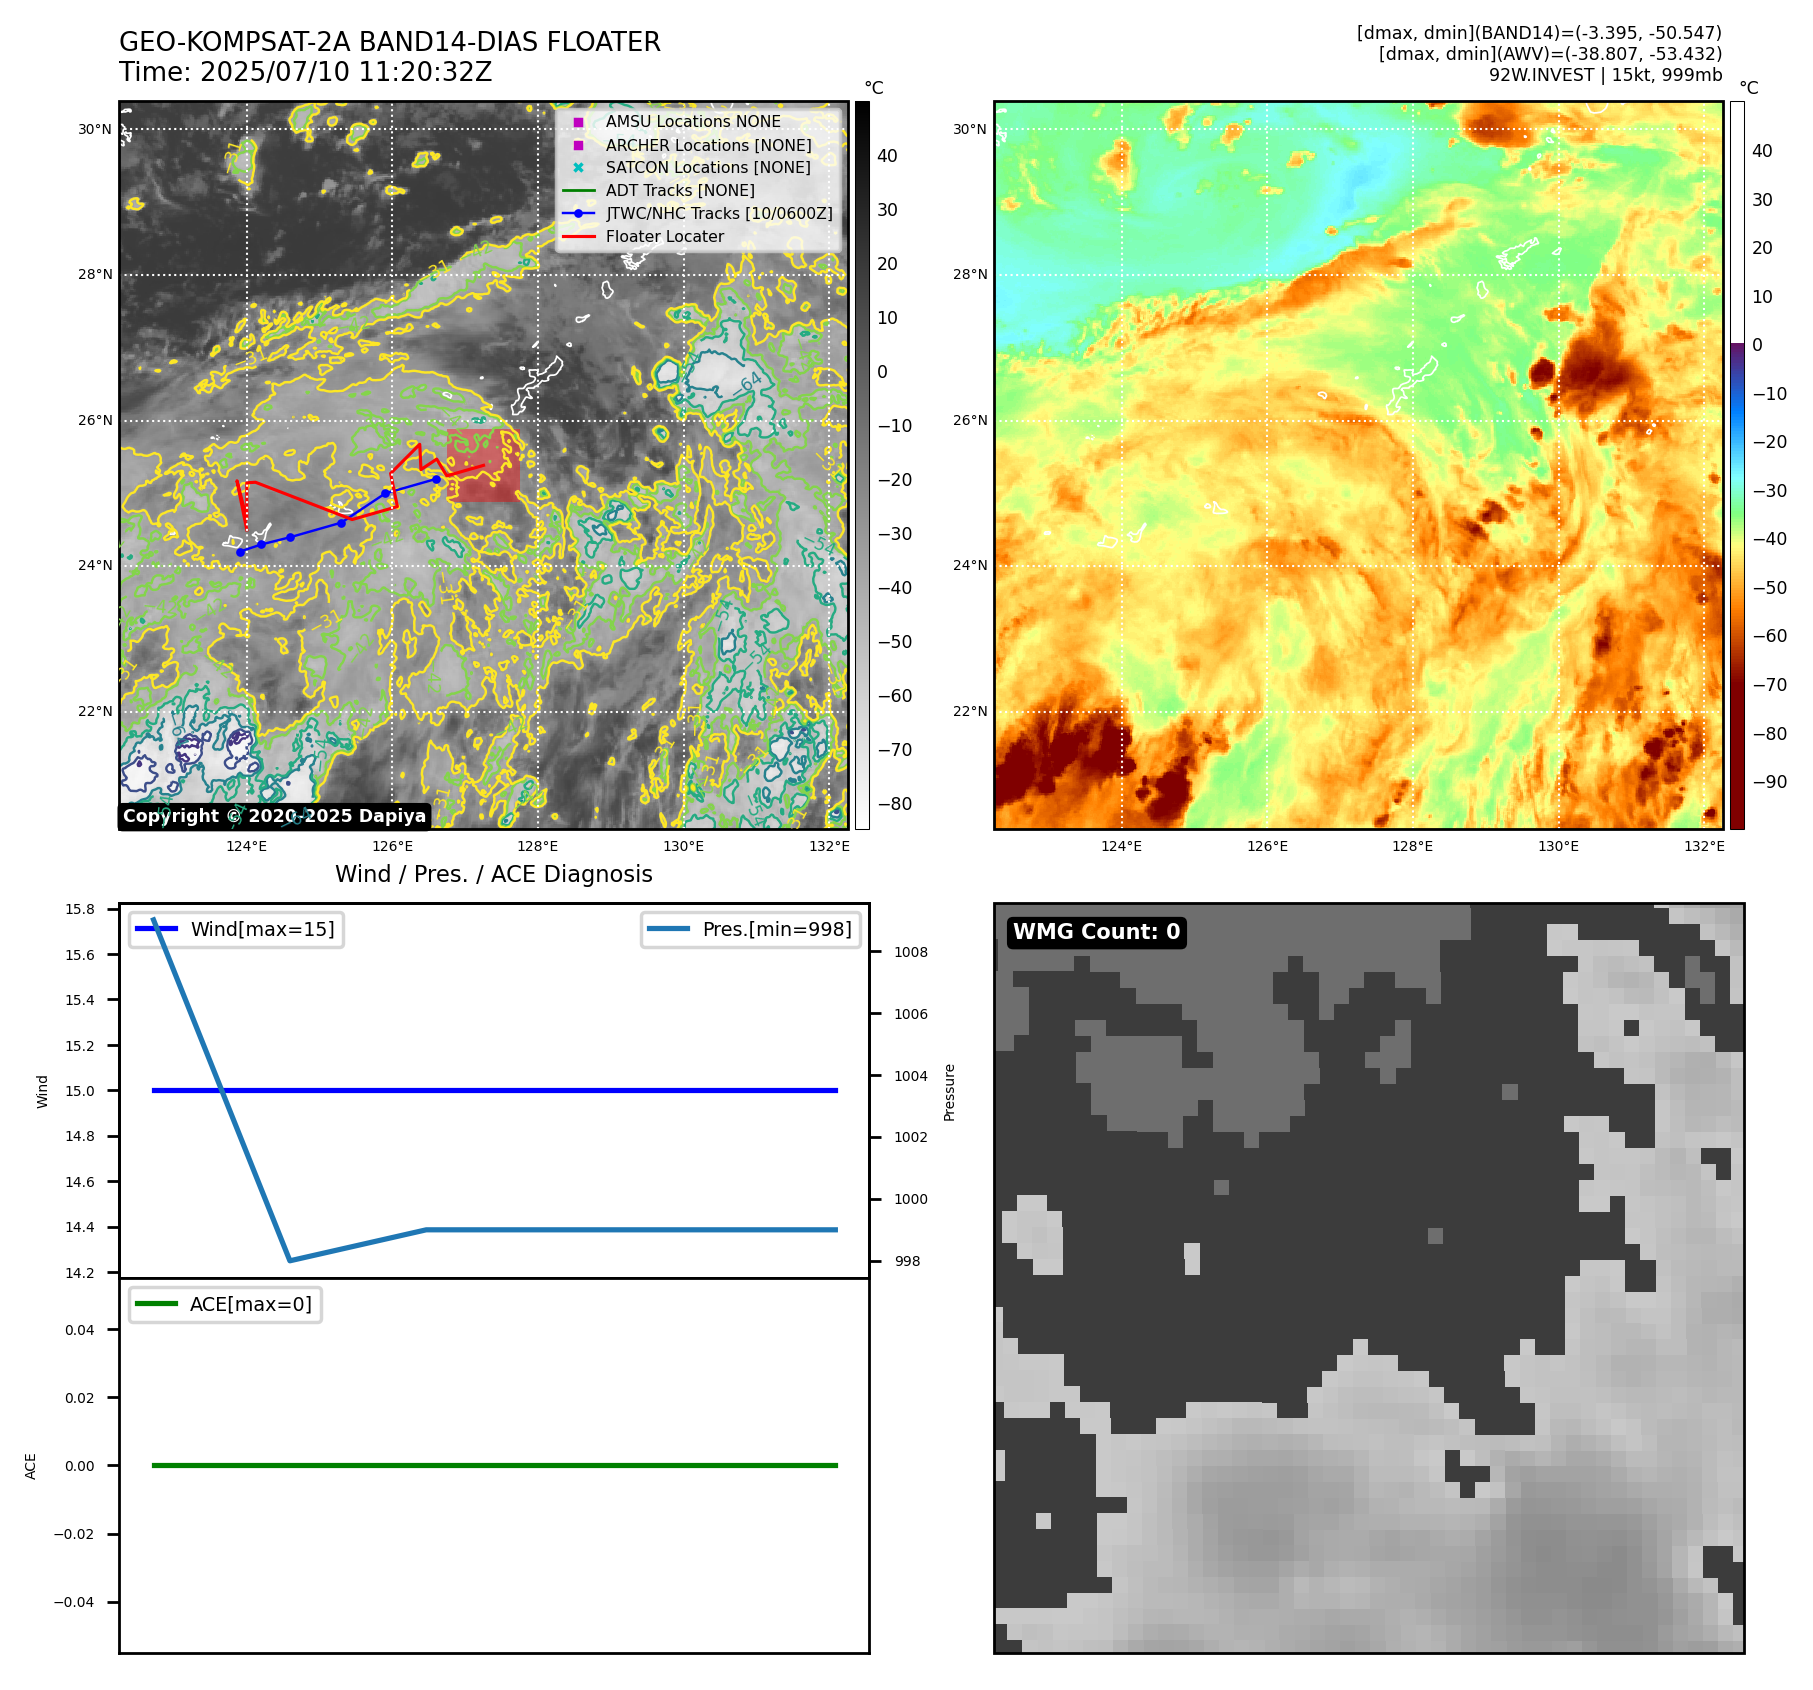Click the Wind / Pres. / ACE Diagnosis title
The image size is (1813, 1690).
coord(494,874)
